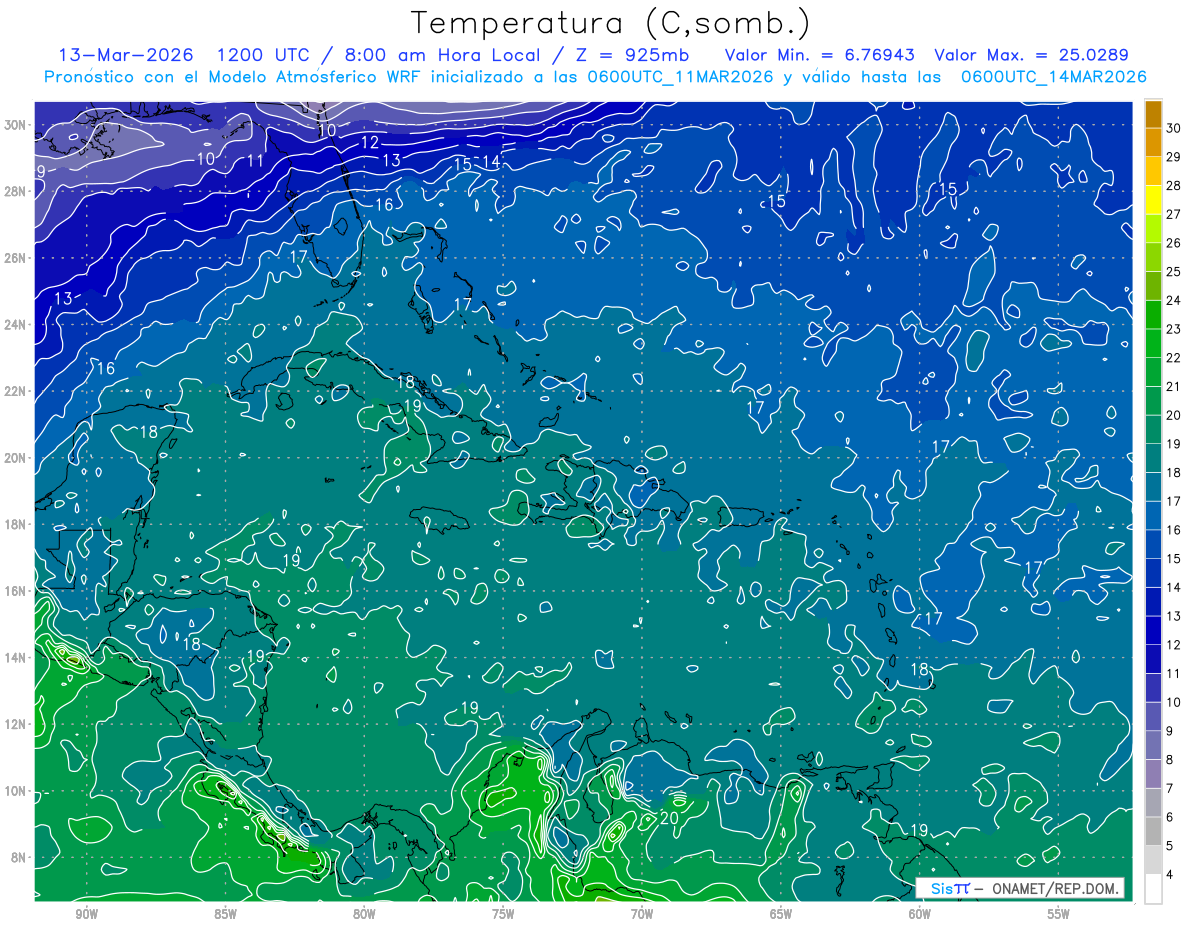Select "Valor Max. = 25.0289" text
The width and height of the screenshot is (1200, 927).
[x=1031, y=55]
